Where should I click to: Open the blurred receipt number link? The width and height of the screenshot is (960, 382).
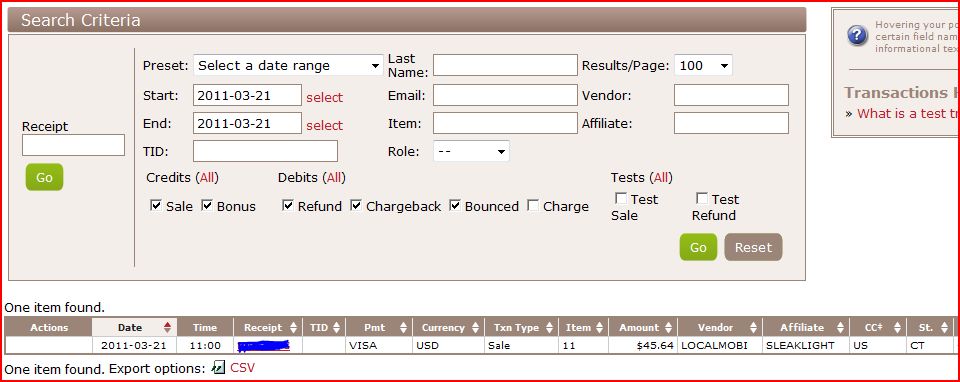click(x=263, y=346)
